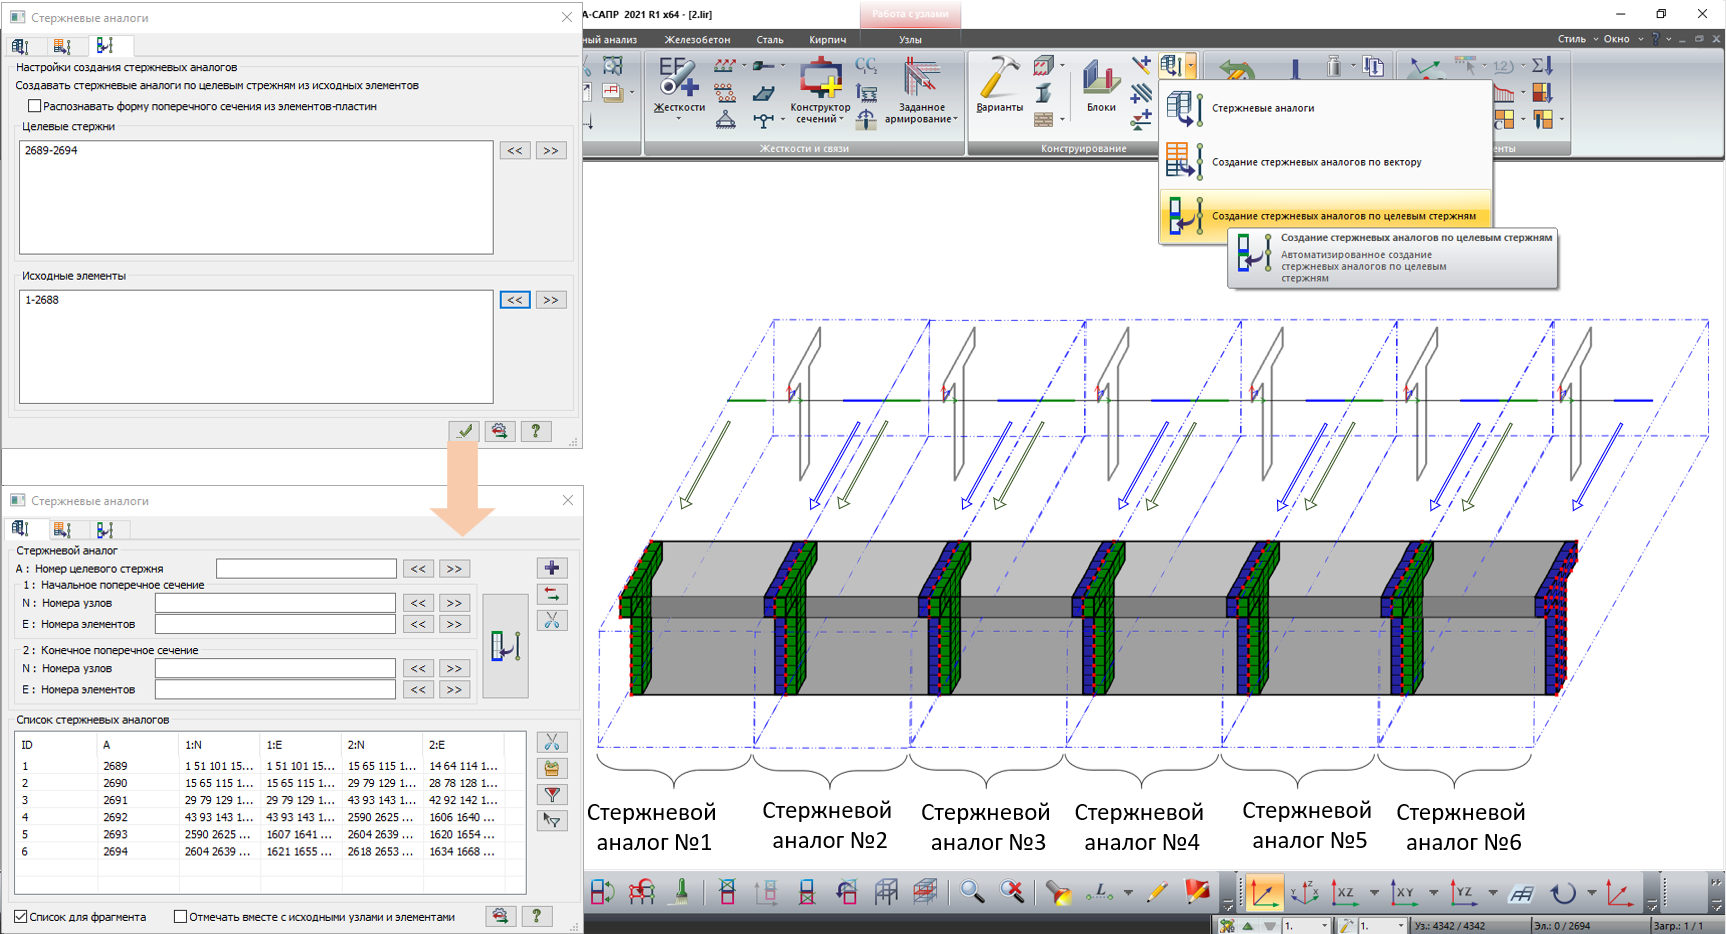Click << button next to Целевые стержни
The width and height of the screenshot is (1726, 934).
[515, 151]
